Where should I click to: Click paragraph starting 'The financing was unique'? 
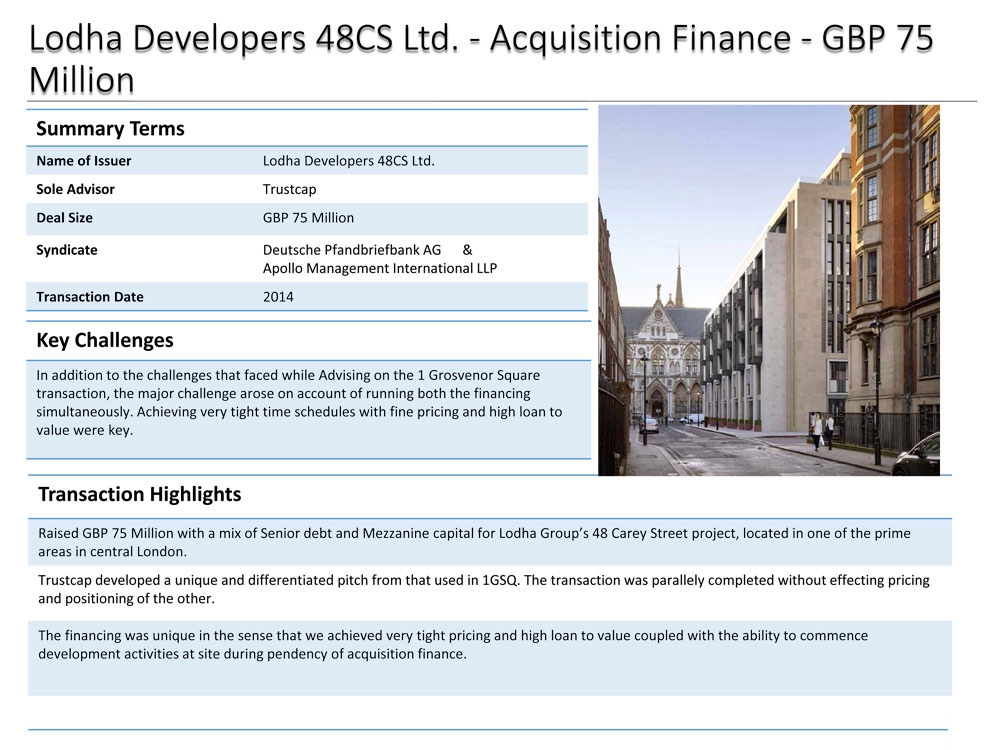(x=453, y=644)
